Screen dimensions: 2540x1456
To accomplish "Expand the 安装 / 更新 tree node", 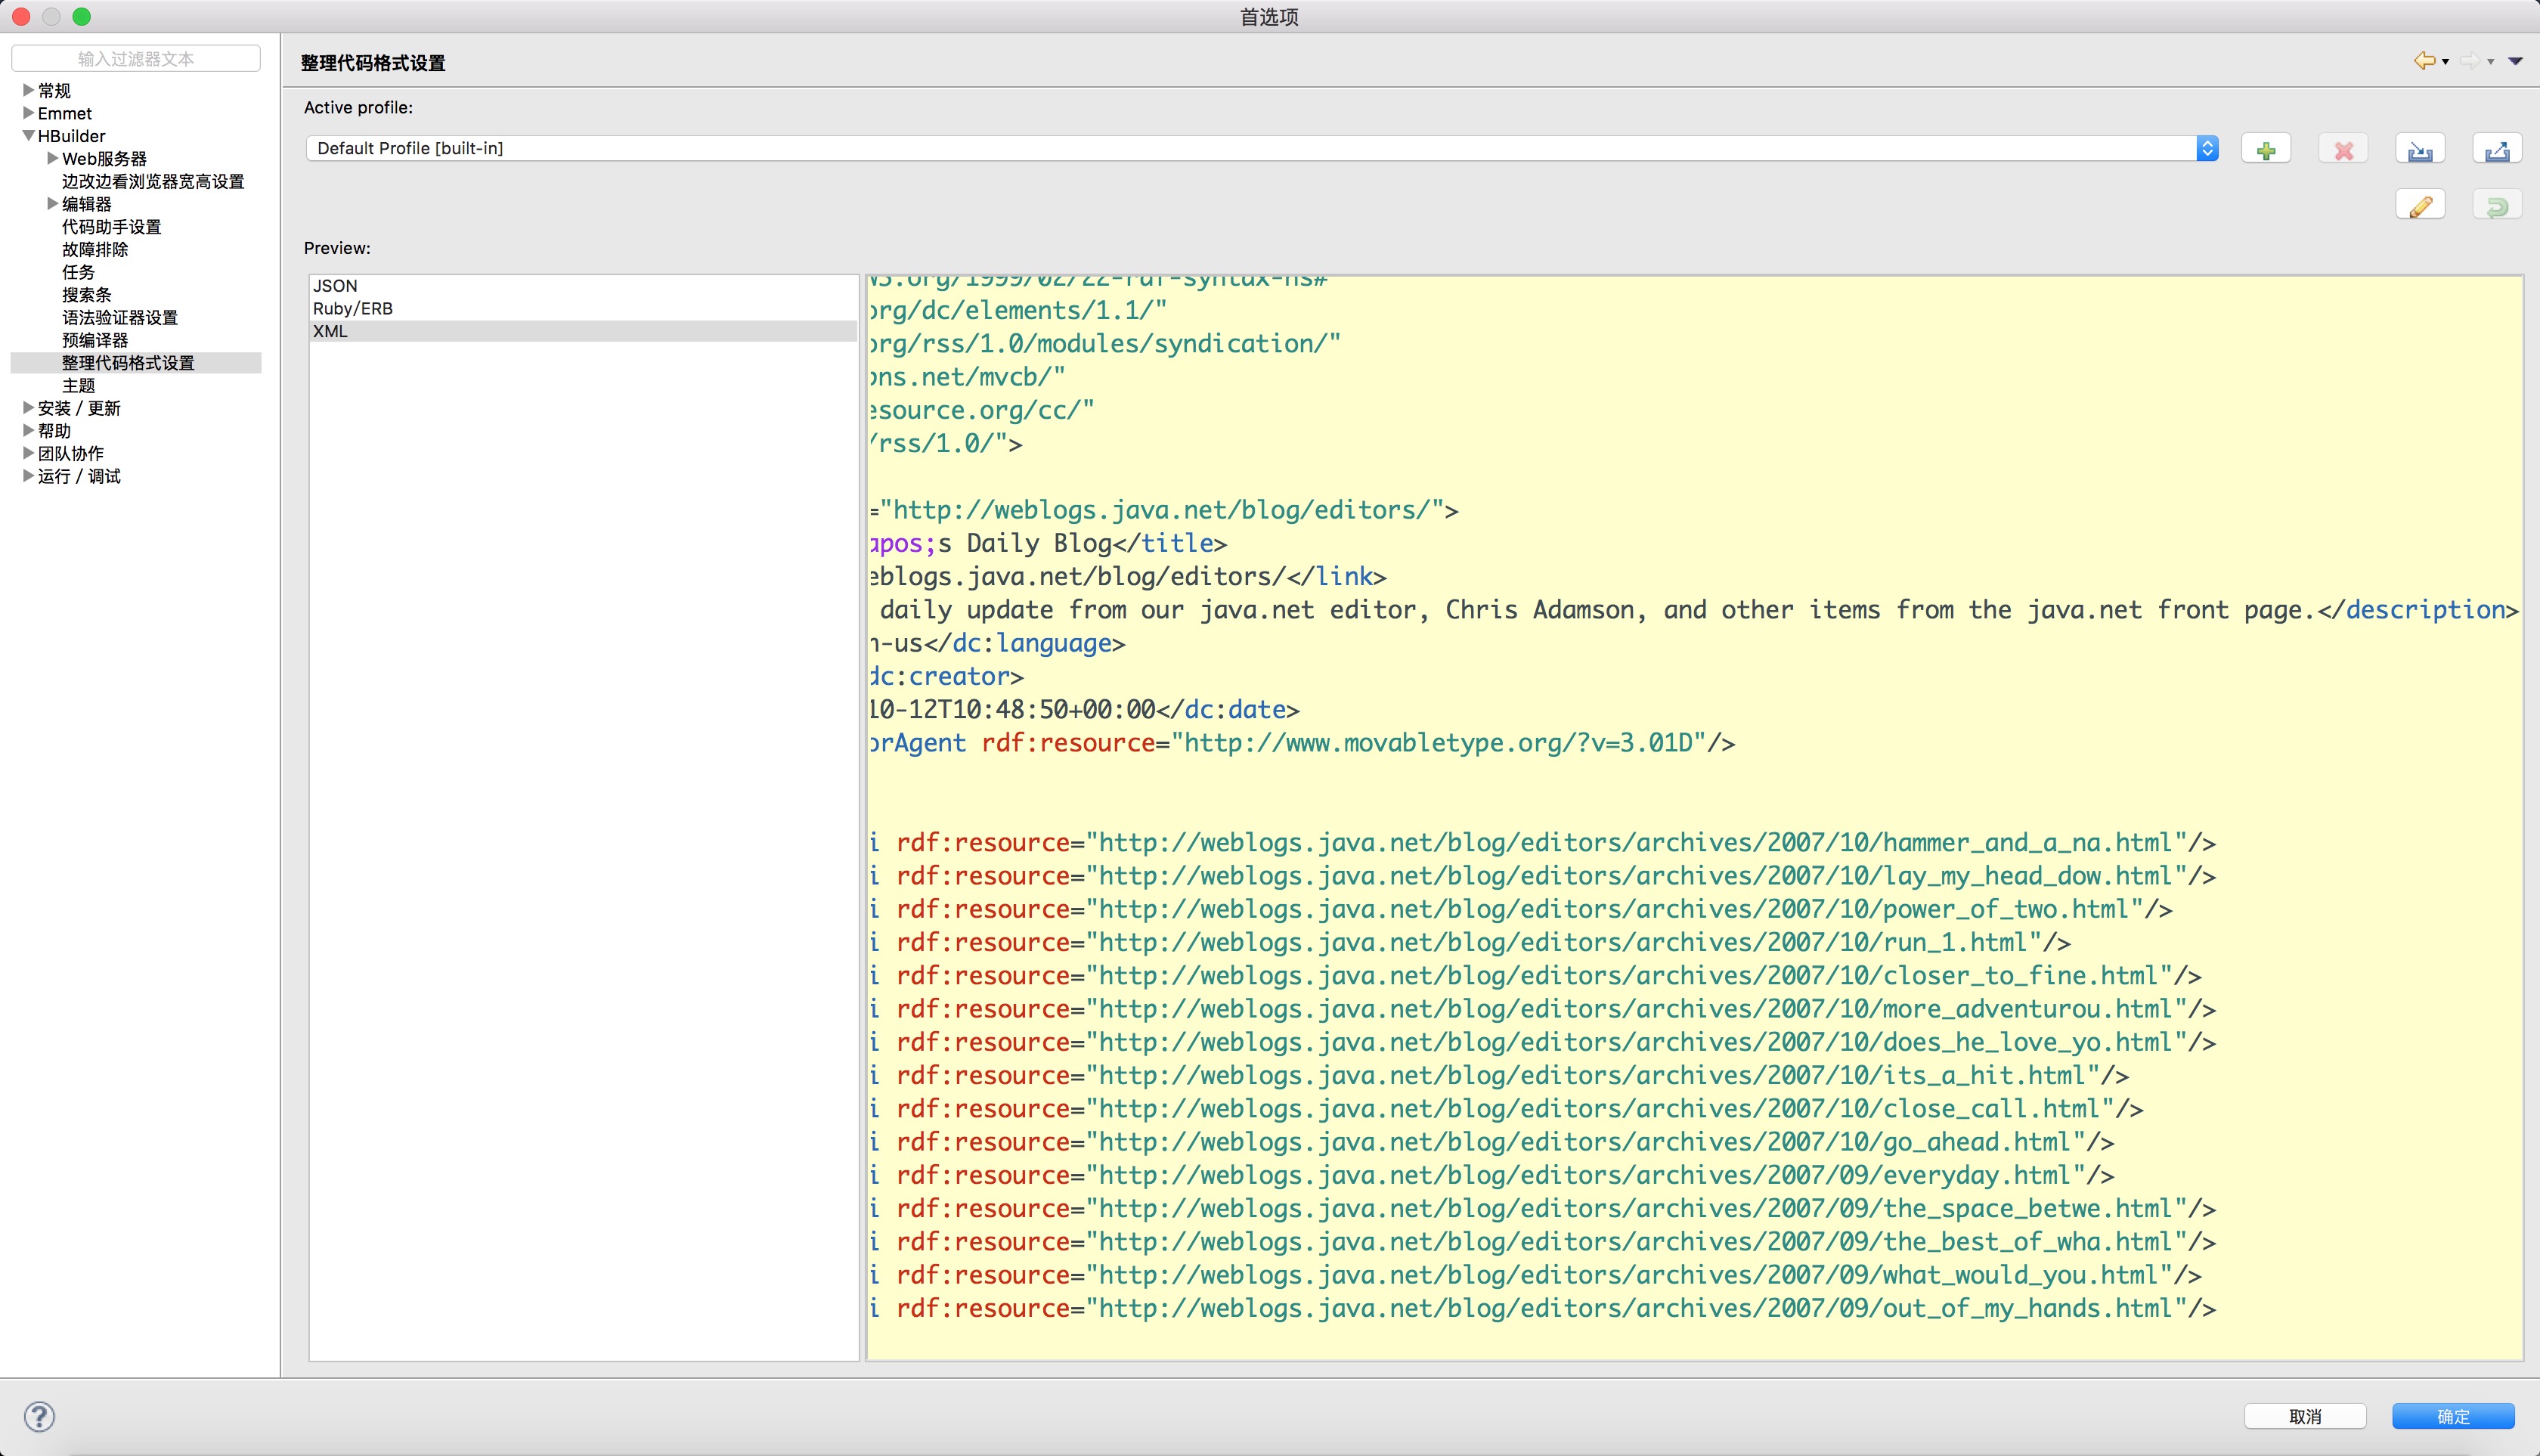I will [28, 408].
